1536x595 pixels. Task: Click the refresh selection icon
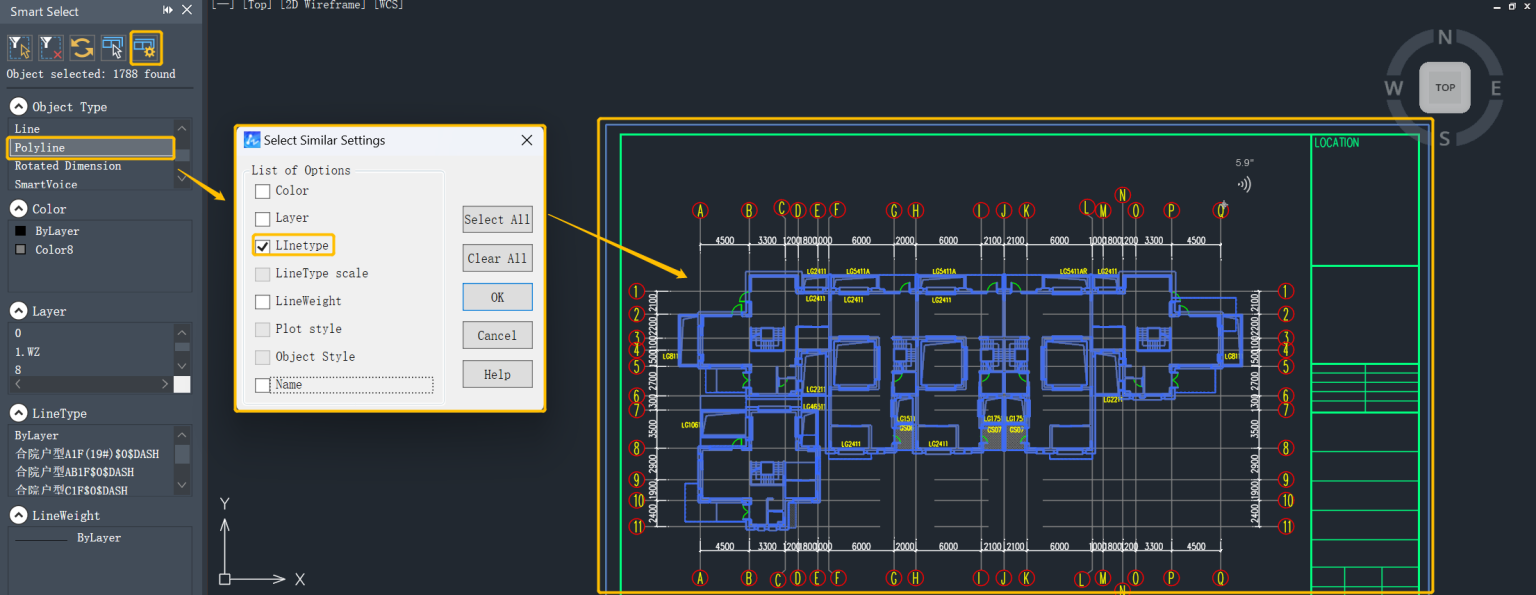(80, 47)
